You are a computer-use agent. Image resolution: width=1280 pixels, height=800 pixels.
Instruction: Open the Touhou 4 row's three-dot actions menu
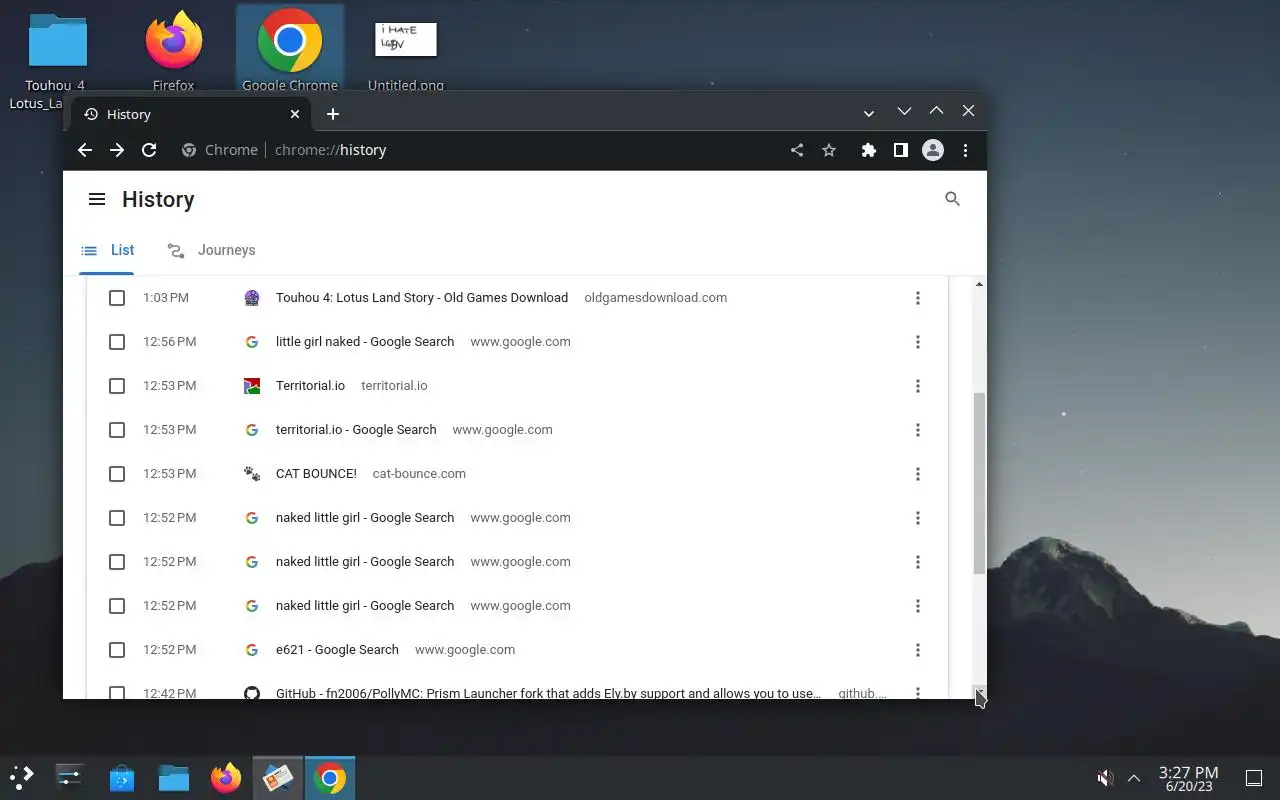tap(918, 298)
